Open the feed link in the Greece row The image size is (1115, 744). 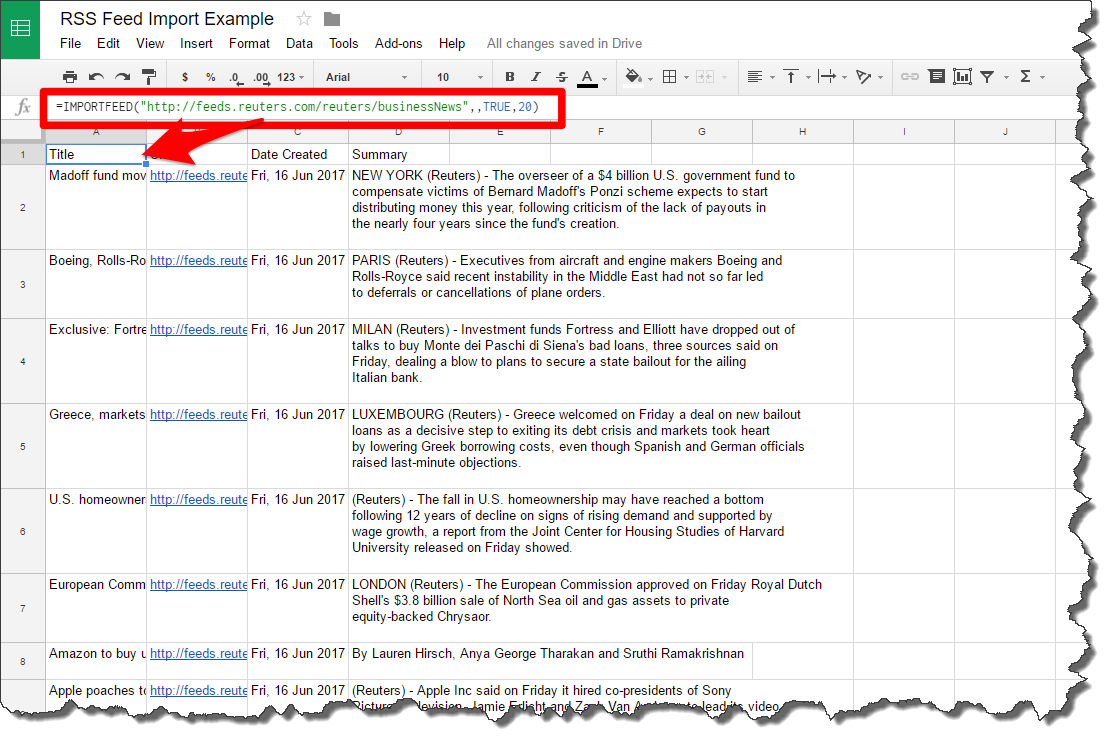198,414
